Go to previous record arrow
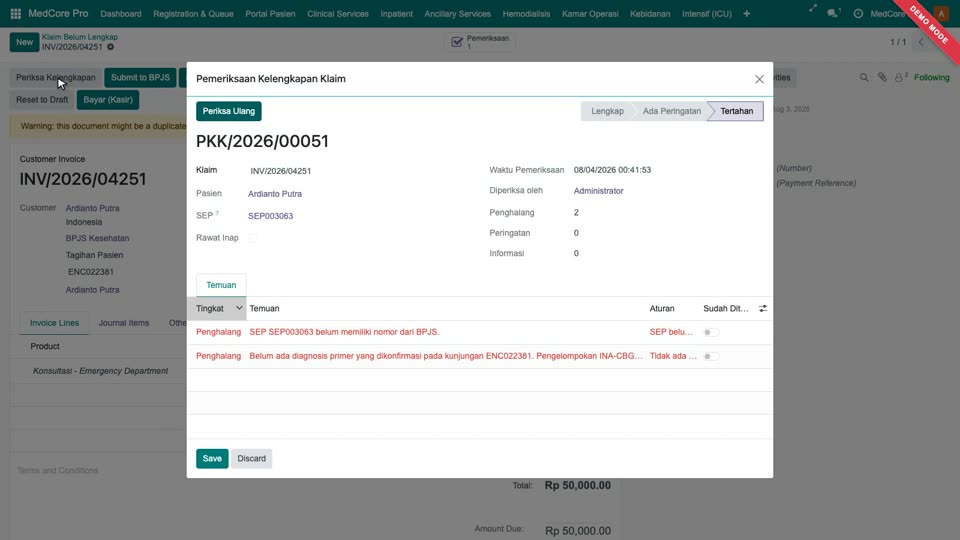Image resolution: width=960 pixels, height=540 pixels. [x=921, y=42]
